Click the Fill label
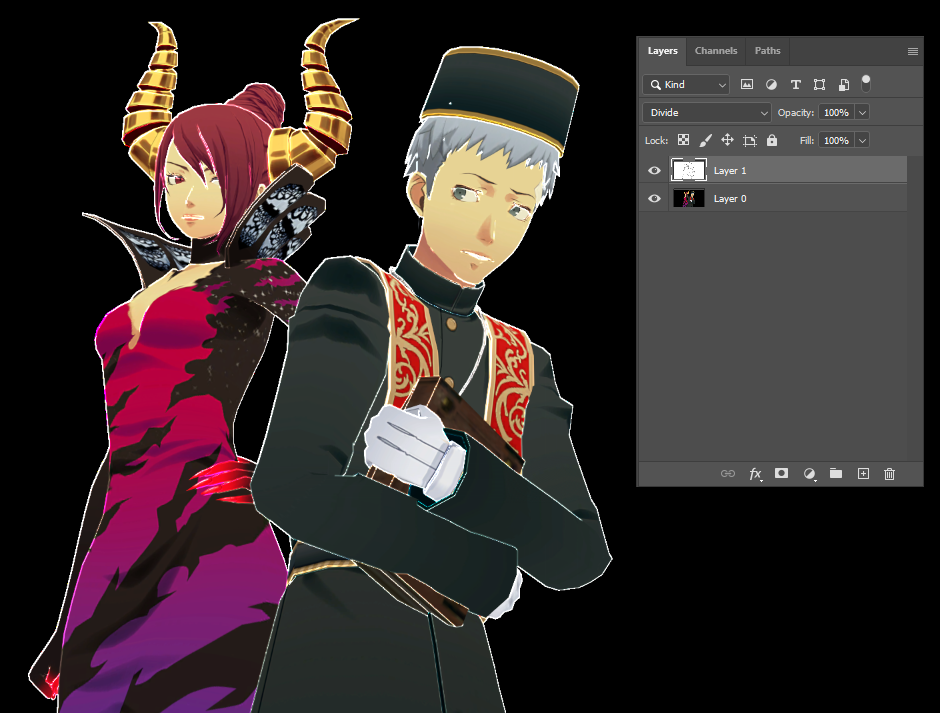The height and width of the screenshot is (713, 940). tap(806, 140)
